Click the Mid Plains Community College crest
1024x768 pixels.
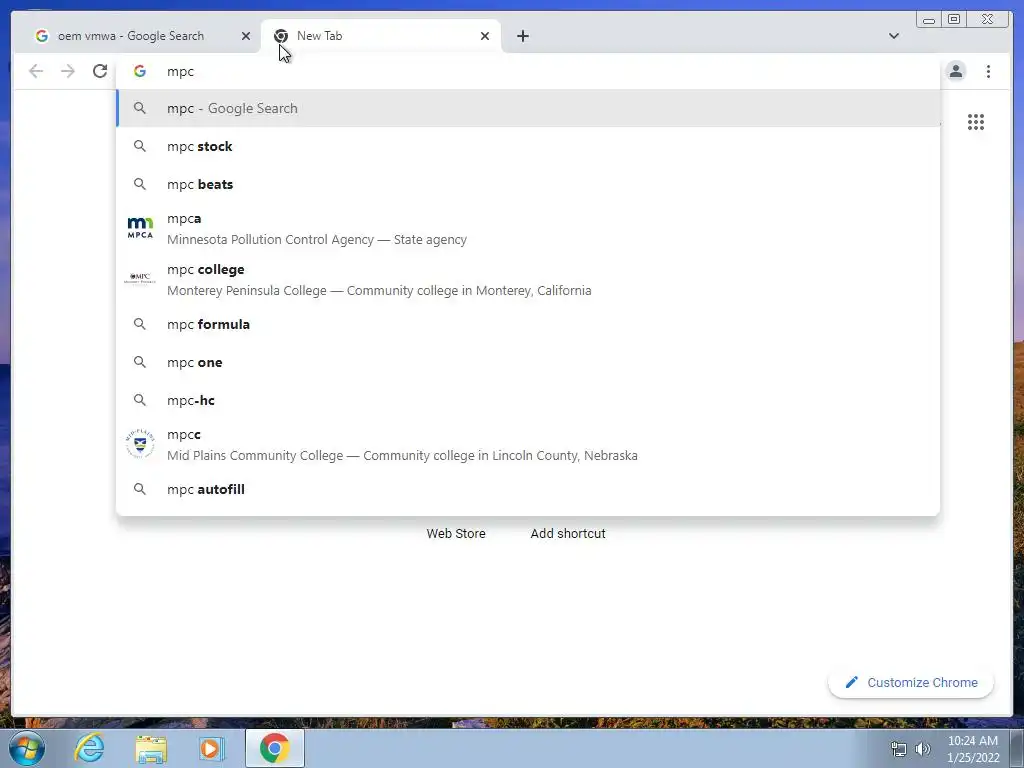tap(140, 444)
